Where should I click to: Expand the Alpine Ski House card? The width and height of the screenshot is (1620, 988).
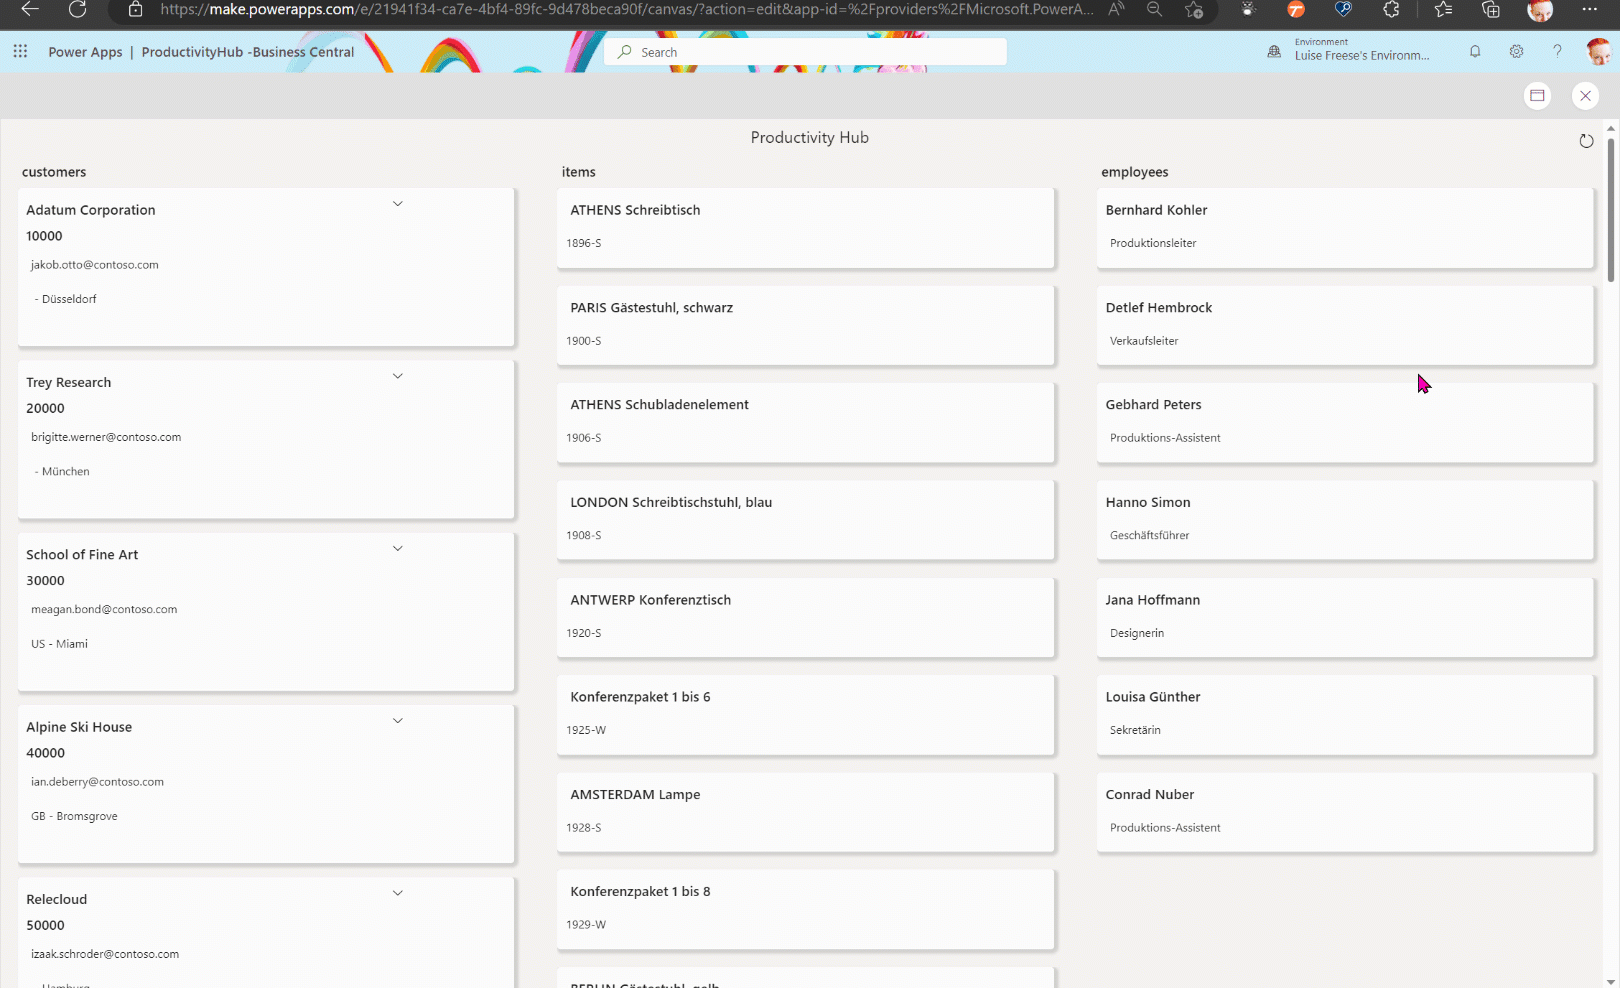pyautogui.click(x=397, y=720)
